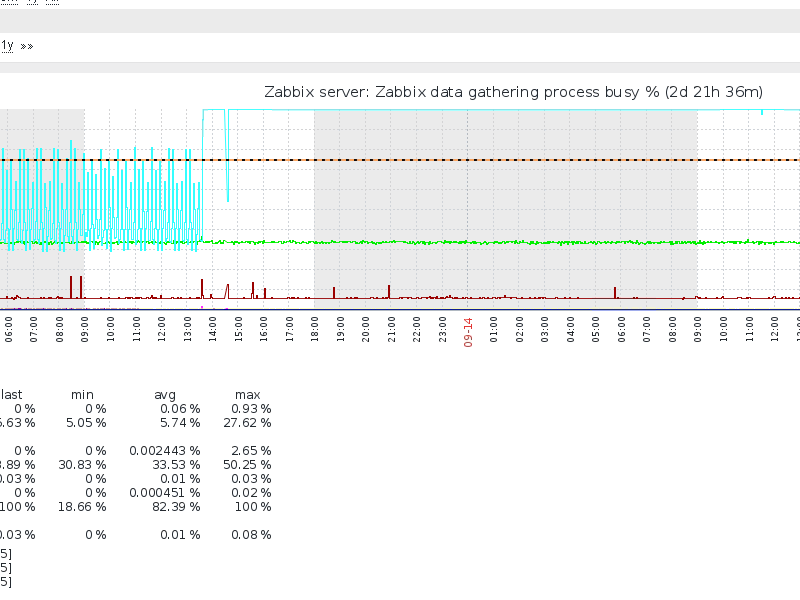This screenshot has height=600, width=800.
Task: Click the 19:00 time axis label
Action: 340,329
